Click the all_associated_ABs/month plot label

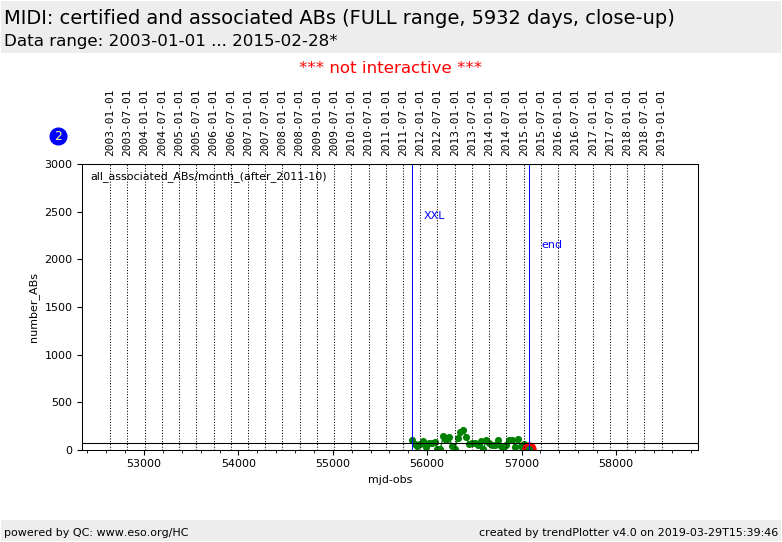click(x=208, y=177)
